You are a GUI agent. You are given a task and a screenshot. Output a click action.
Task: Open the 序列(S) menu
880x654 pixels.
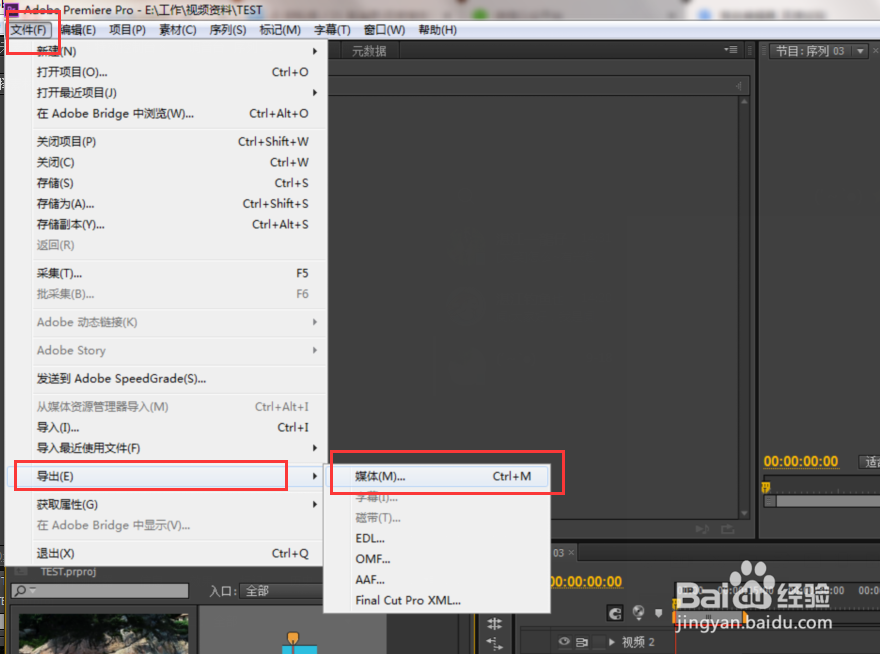227,29
